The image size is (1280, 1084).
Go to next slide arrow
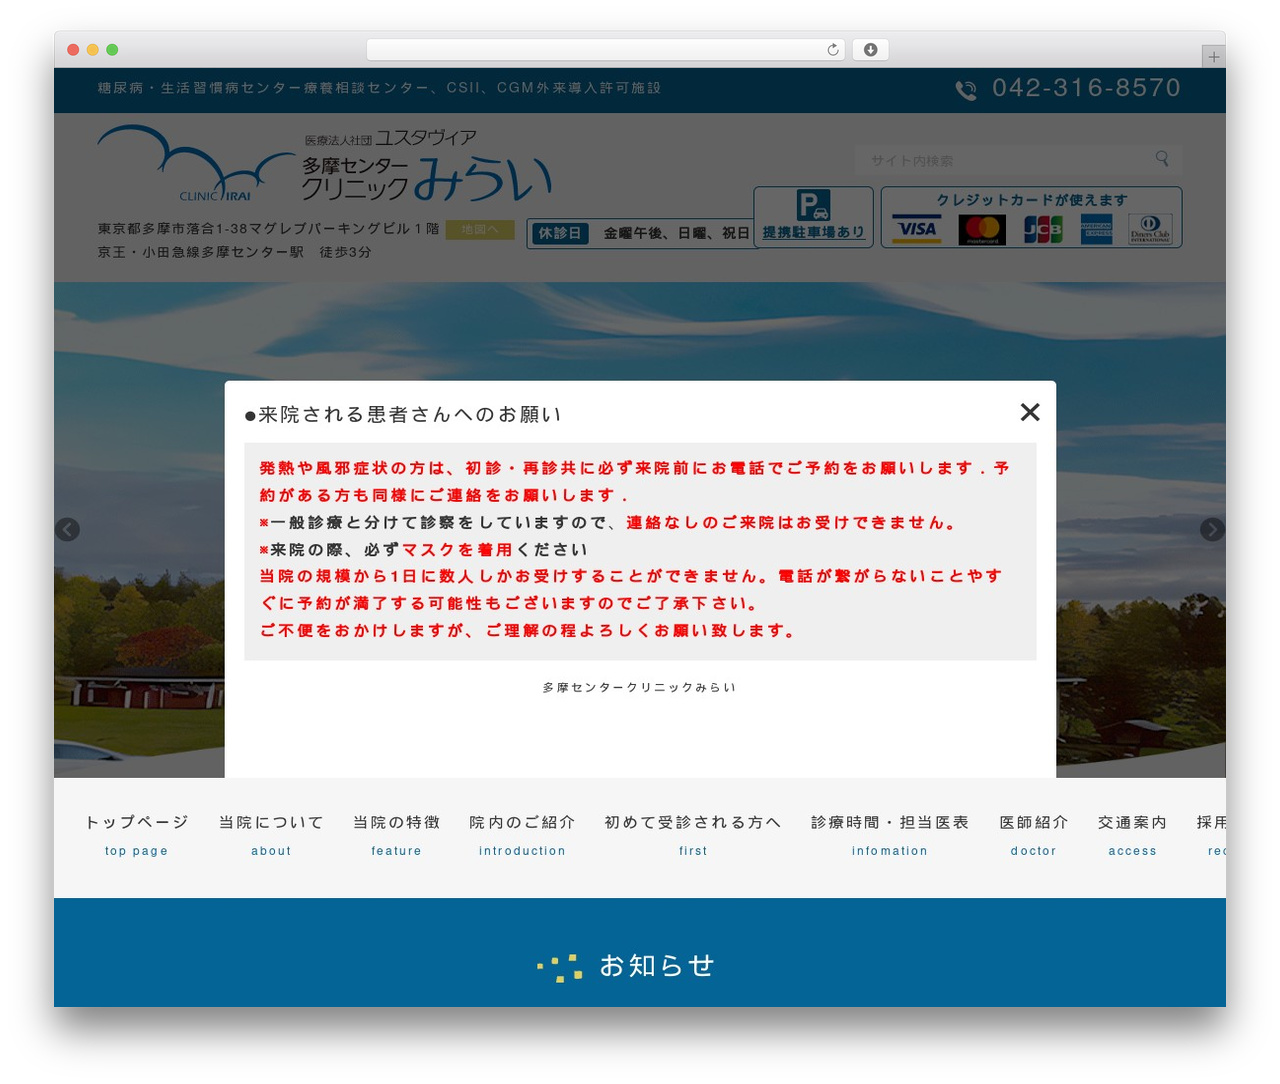pos(1212,529)
